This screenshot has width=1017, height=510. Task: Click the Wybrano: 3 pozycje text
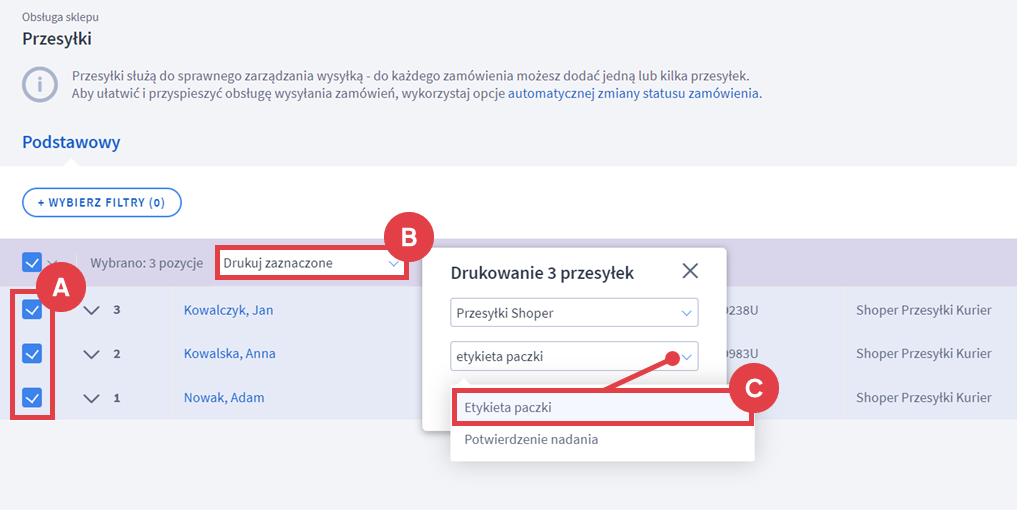click(147, 263)
